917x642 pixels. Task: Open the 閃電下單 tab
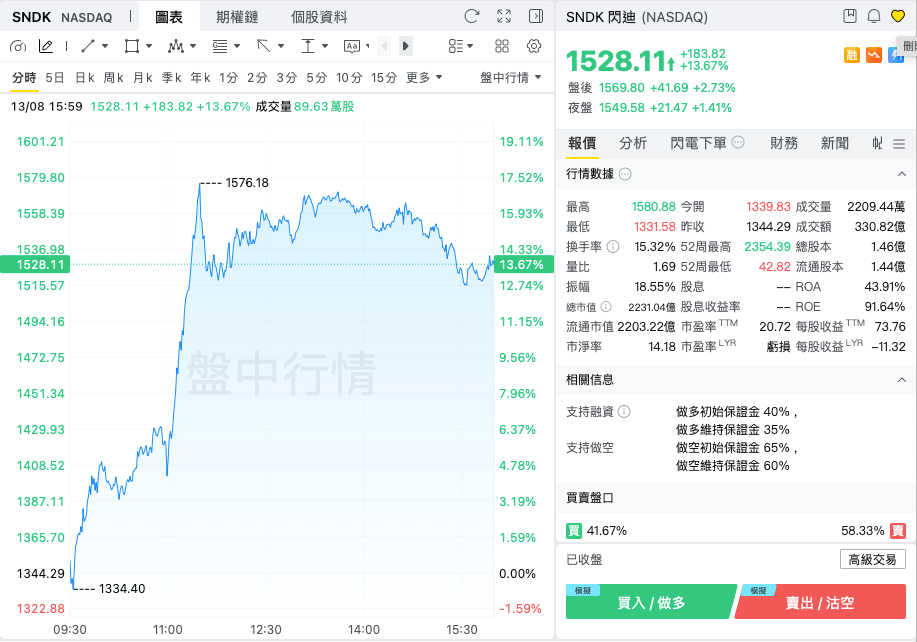coord(698,143)
